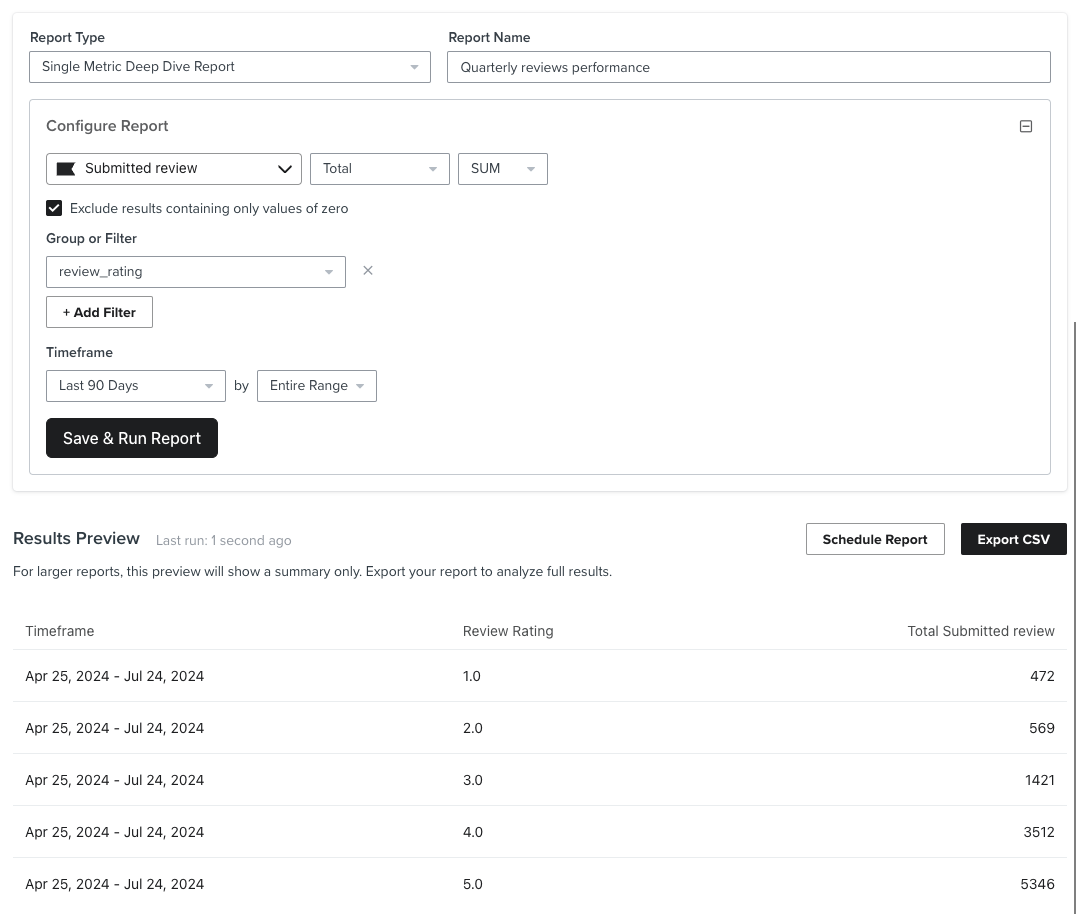Click the + Add Filter button
Screen dimensions: 1076x914
pos(99,312)
